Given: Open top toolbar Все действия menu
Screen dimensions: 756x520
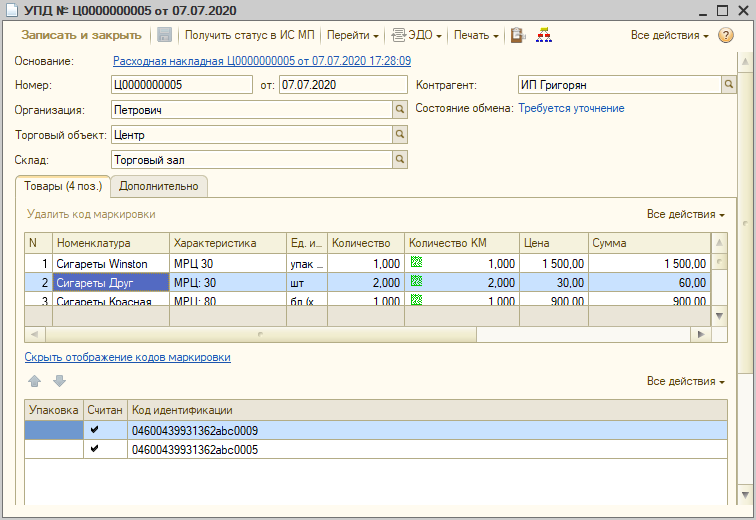Looking at the screenshot, I should point(669,35).
